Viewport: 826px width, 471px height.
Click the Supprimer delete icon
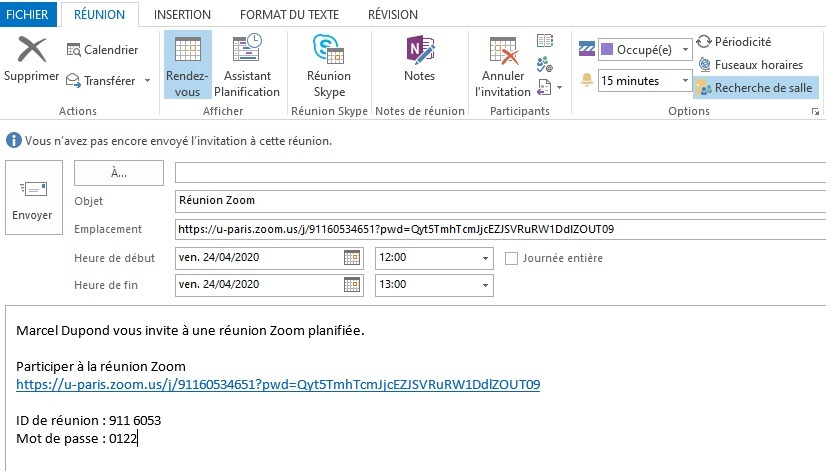pos(31,50)
